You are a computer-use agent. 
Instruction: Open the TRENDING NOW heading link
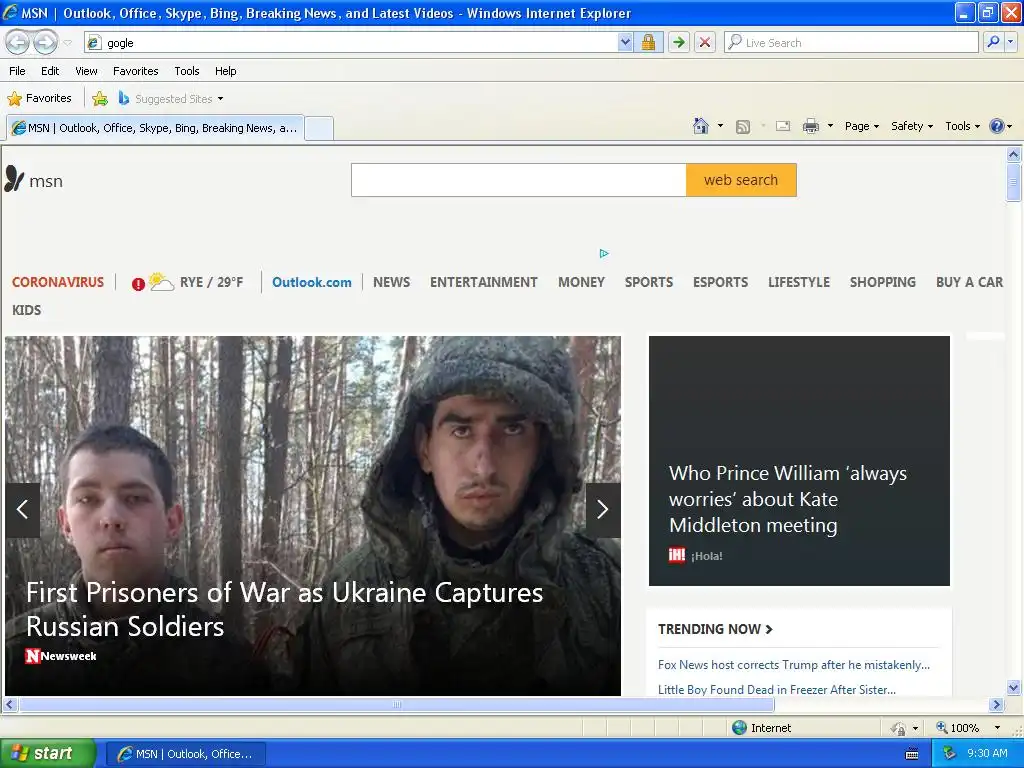click(715, 629)
